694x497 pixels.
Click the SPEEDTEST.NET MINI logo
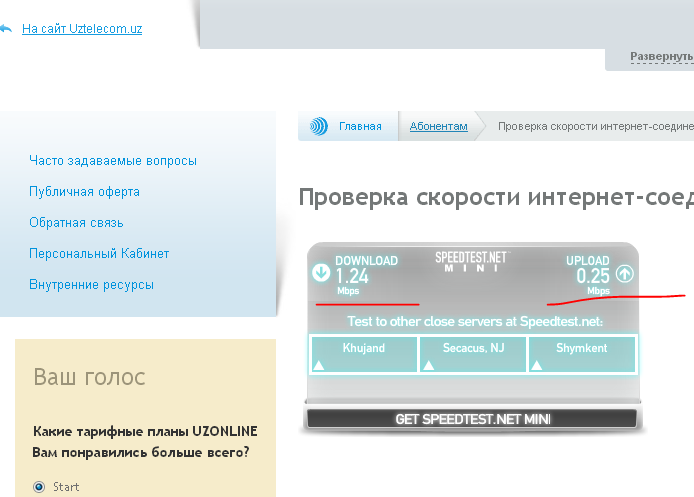click(471, 262)
